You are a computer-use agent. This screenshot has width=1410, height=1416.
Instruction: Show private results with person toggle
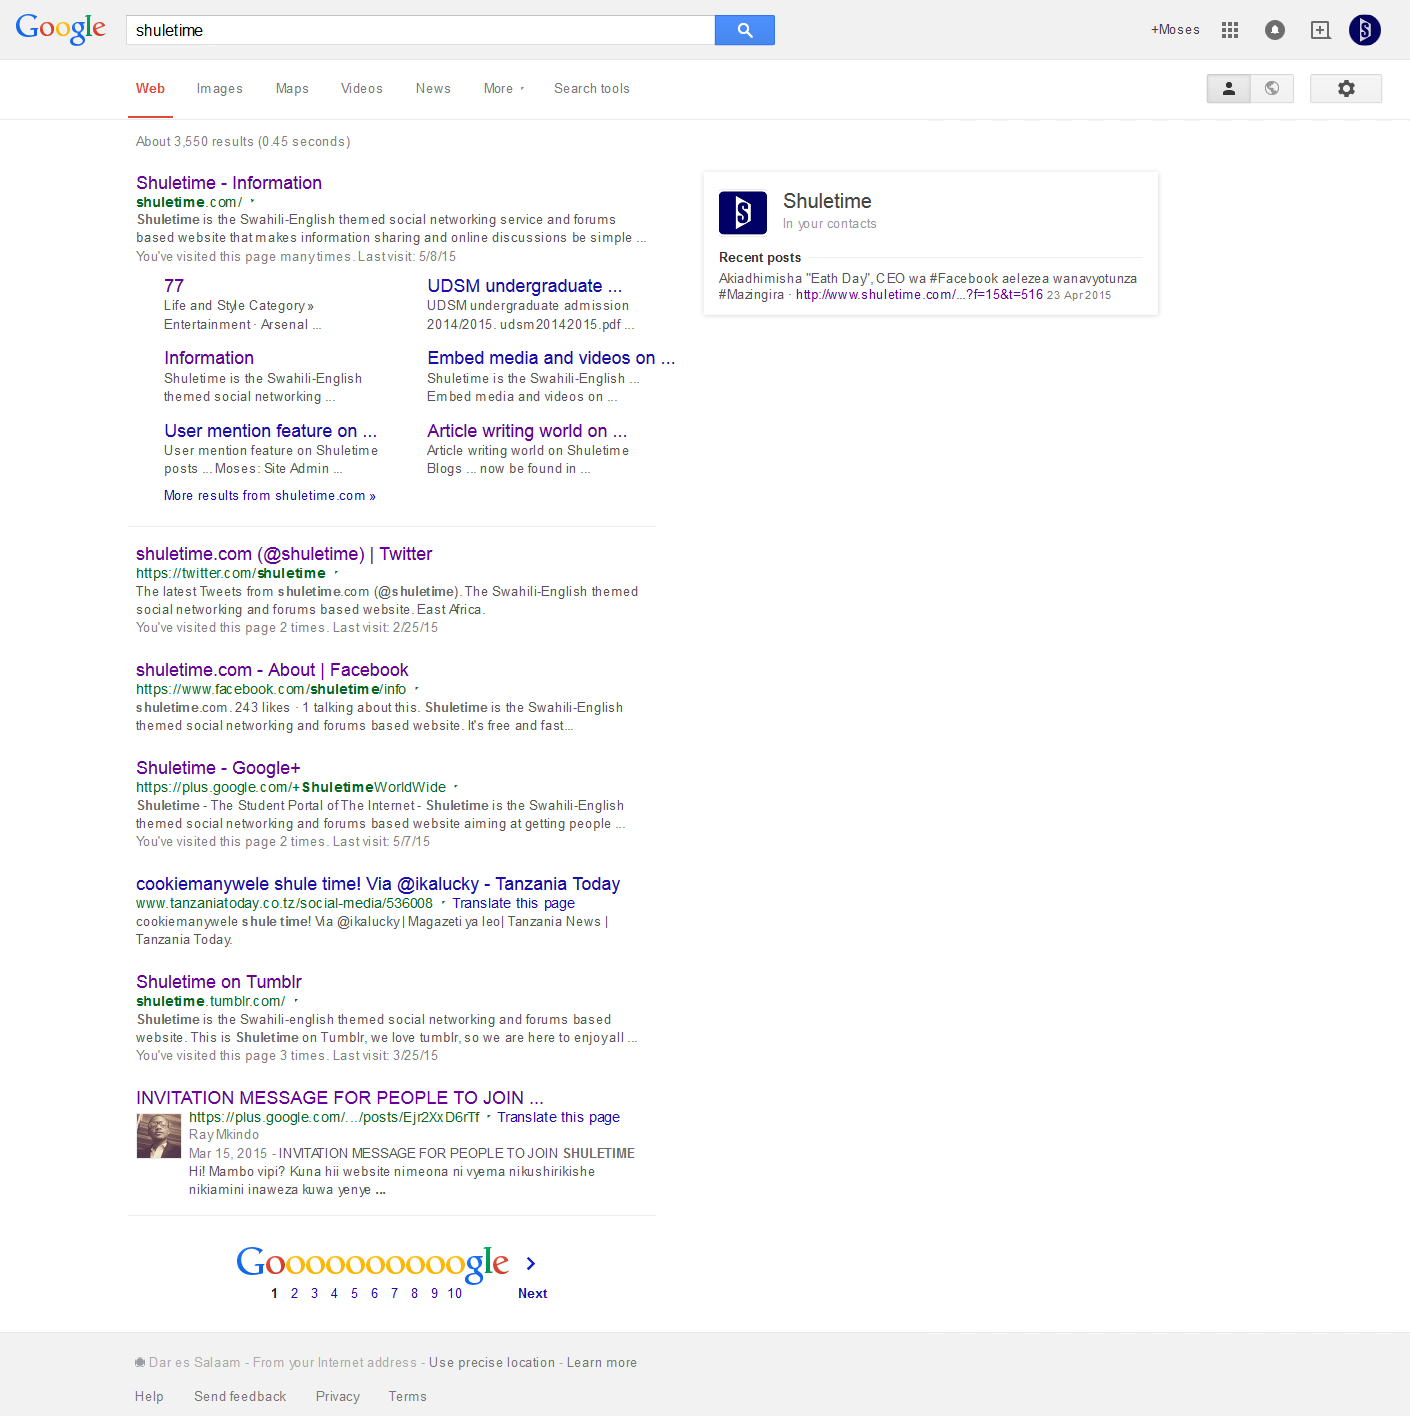[x=1229, y=89]
